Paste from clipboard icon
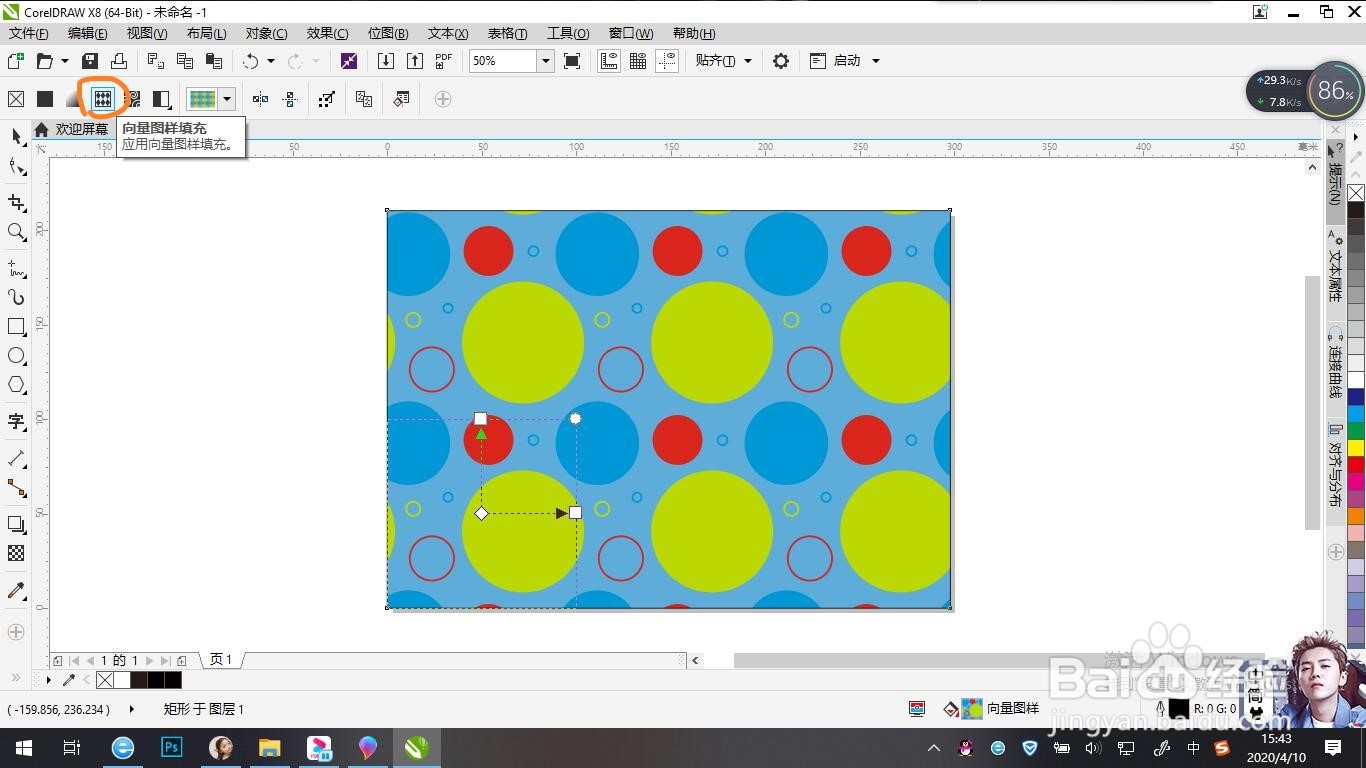 coord(213,61)
